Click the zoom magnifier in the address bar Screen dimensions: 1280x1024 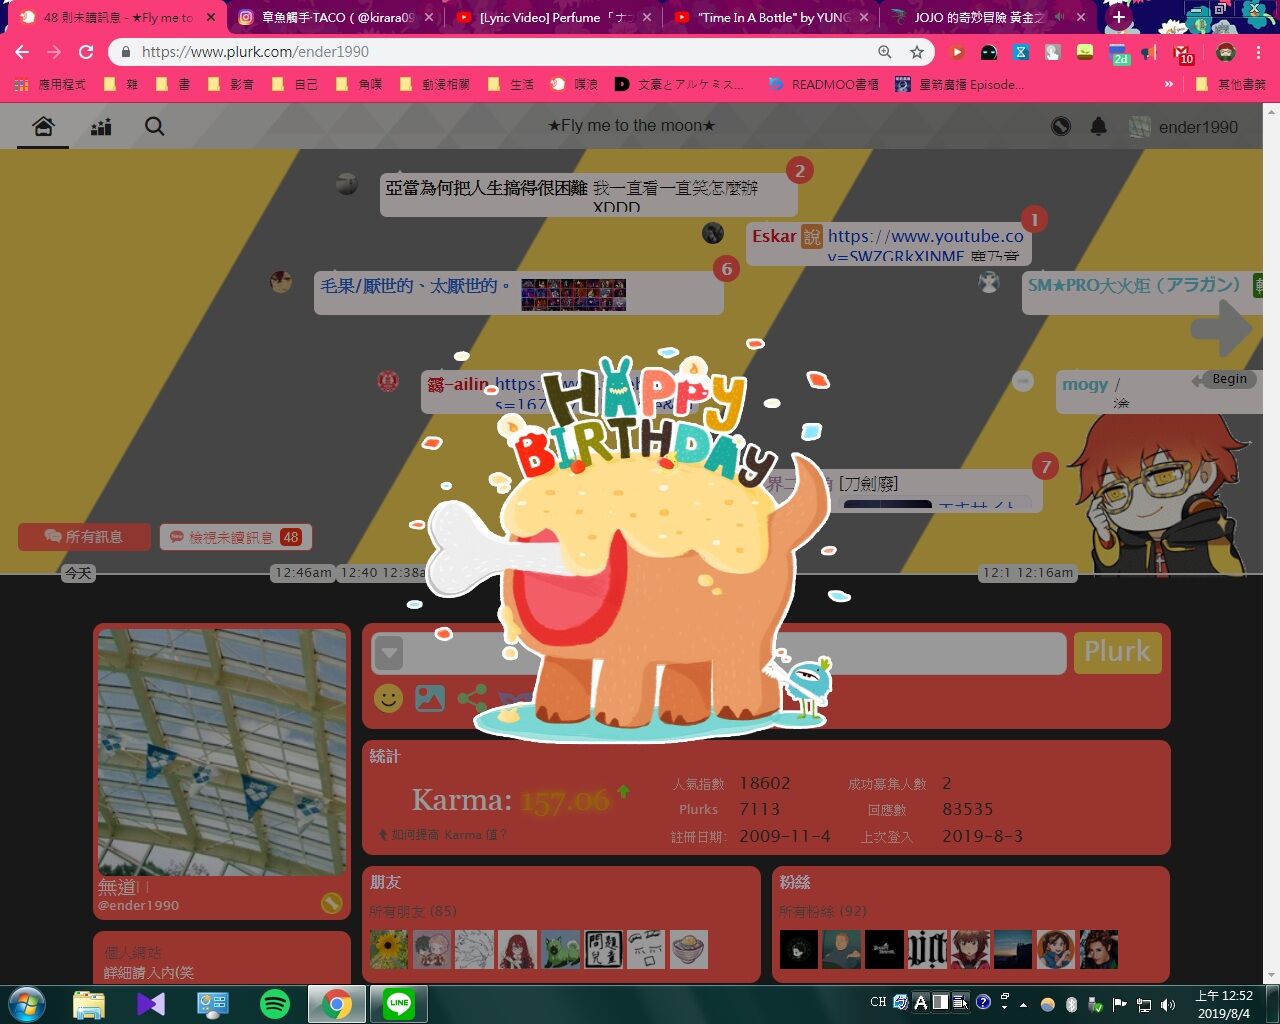point(885,52)
